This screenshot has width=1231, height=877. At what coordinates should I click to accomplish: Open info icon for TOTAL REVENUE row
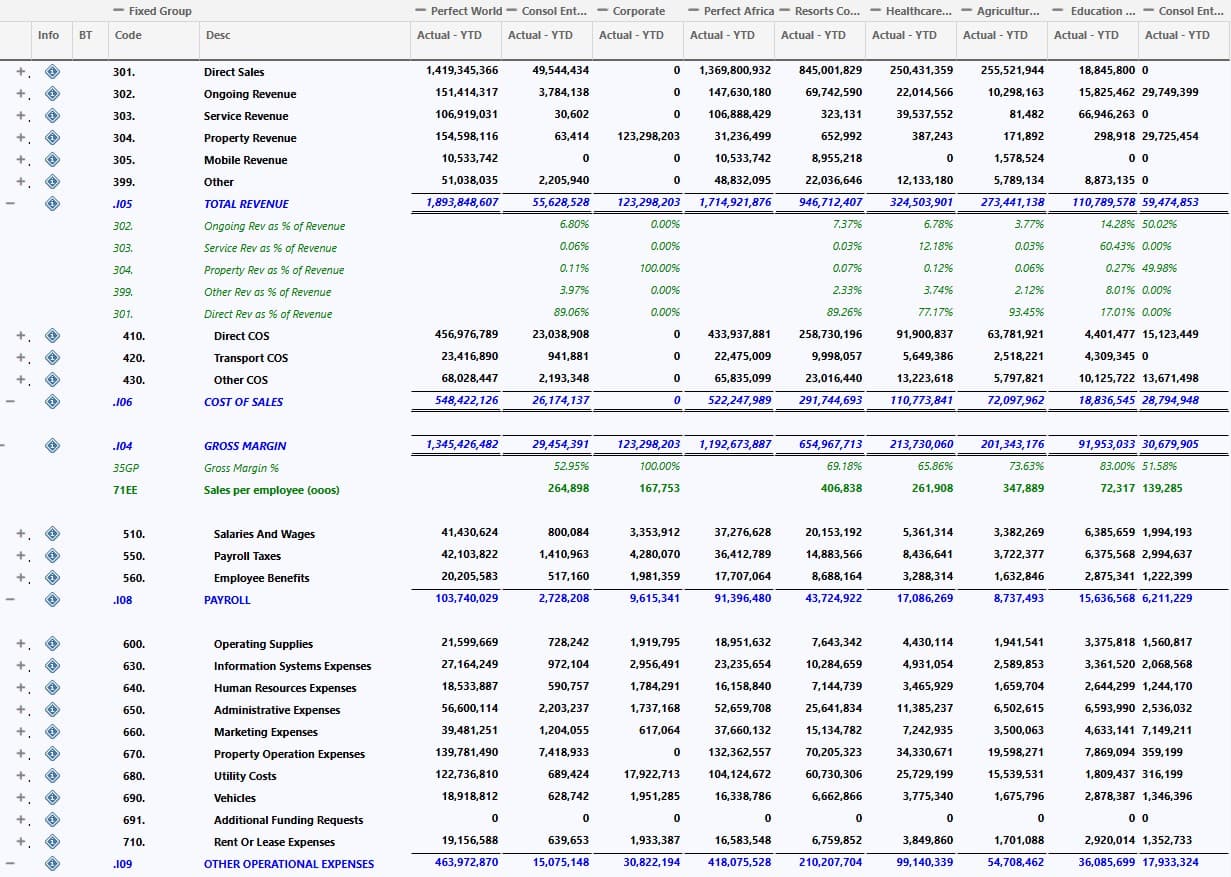pyautogui.click(x=53, y=204)
